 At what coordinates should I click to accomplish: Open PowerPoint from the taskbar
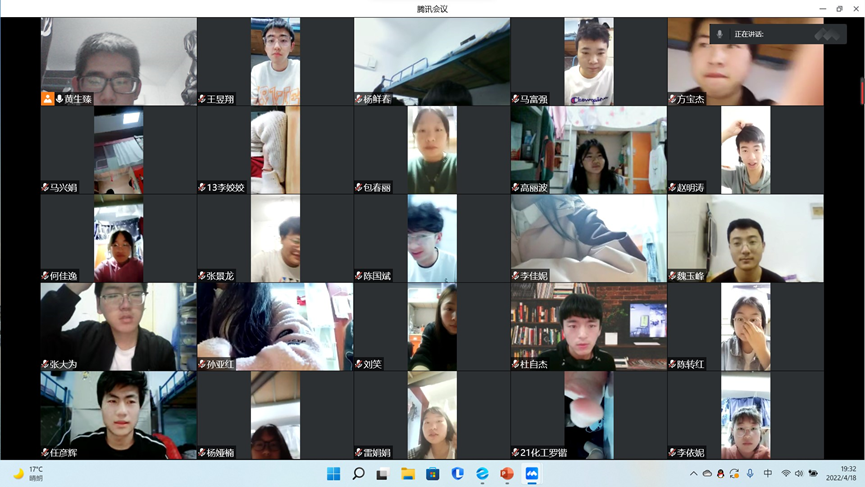(507, 473)
